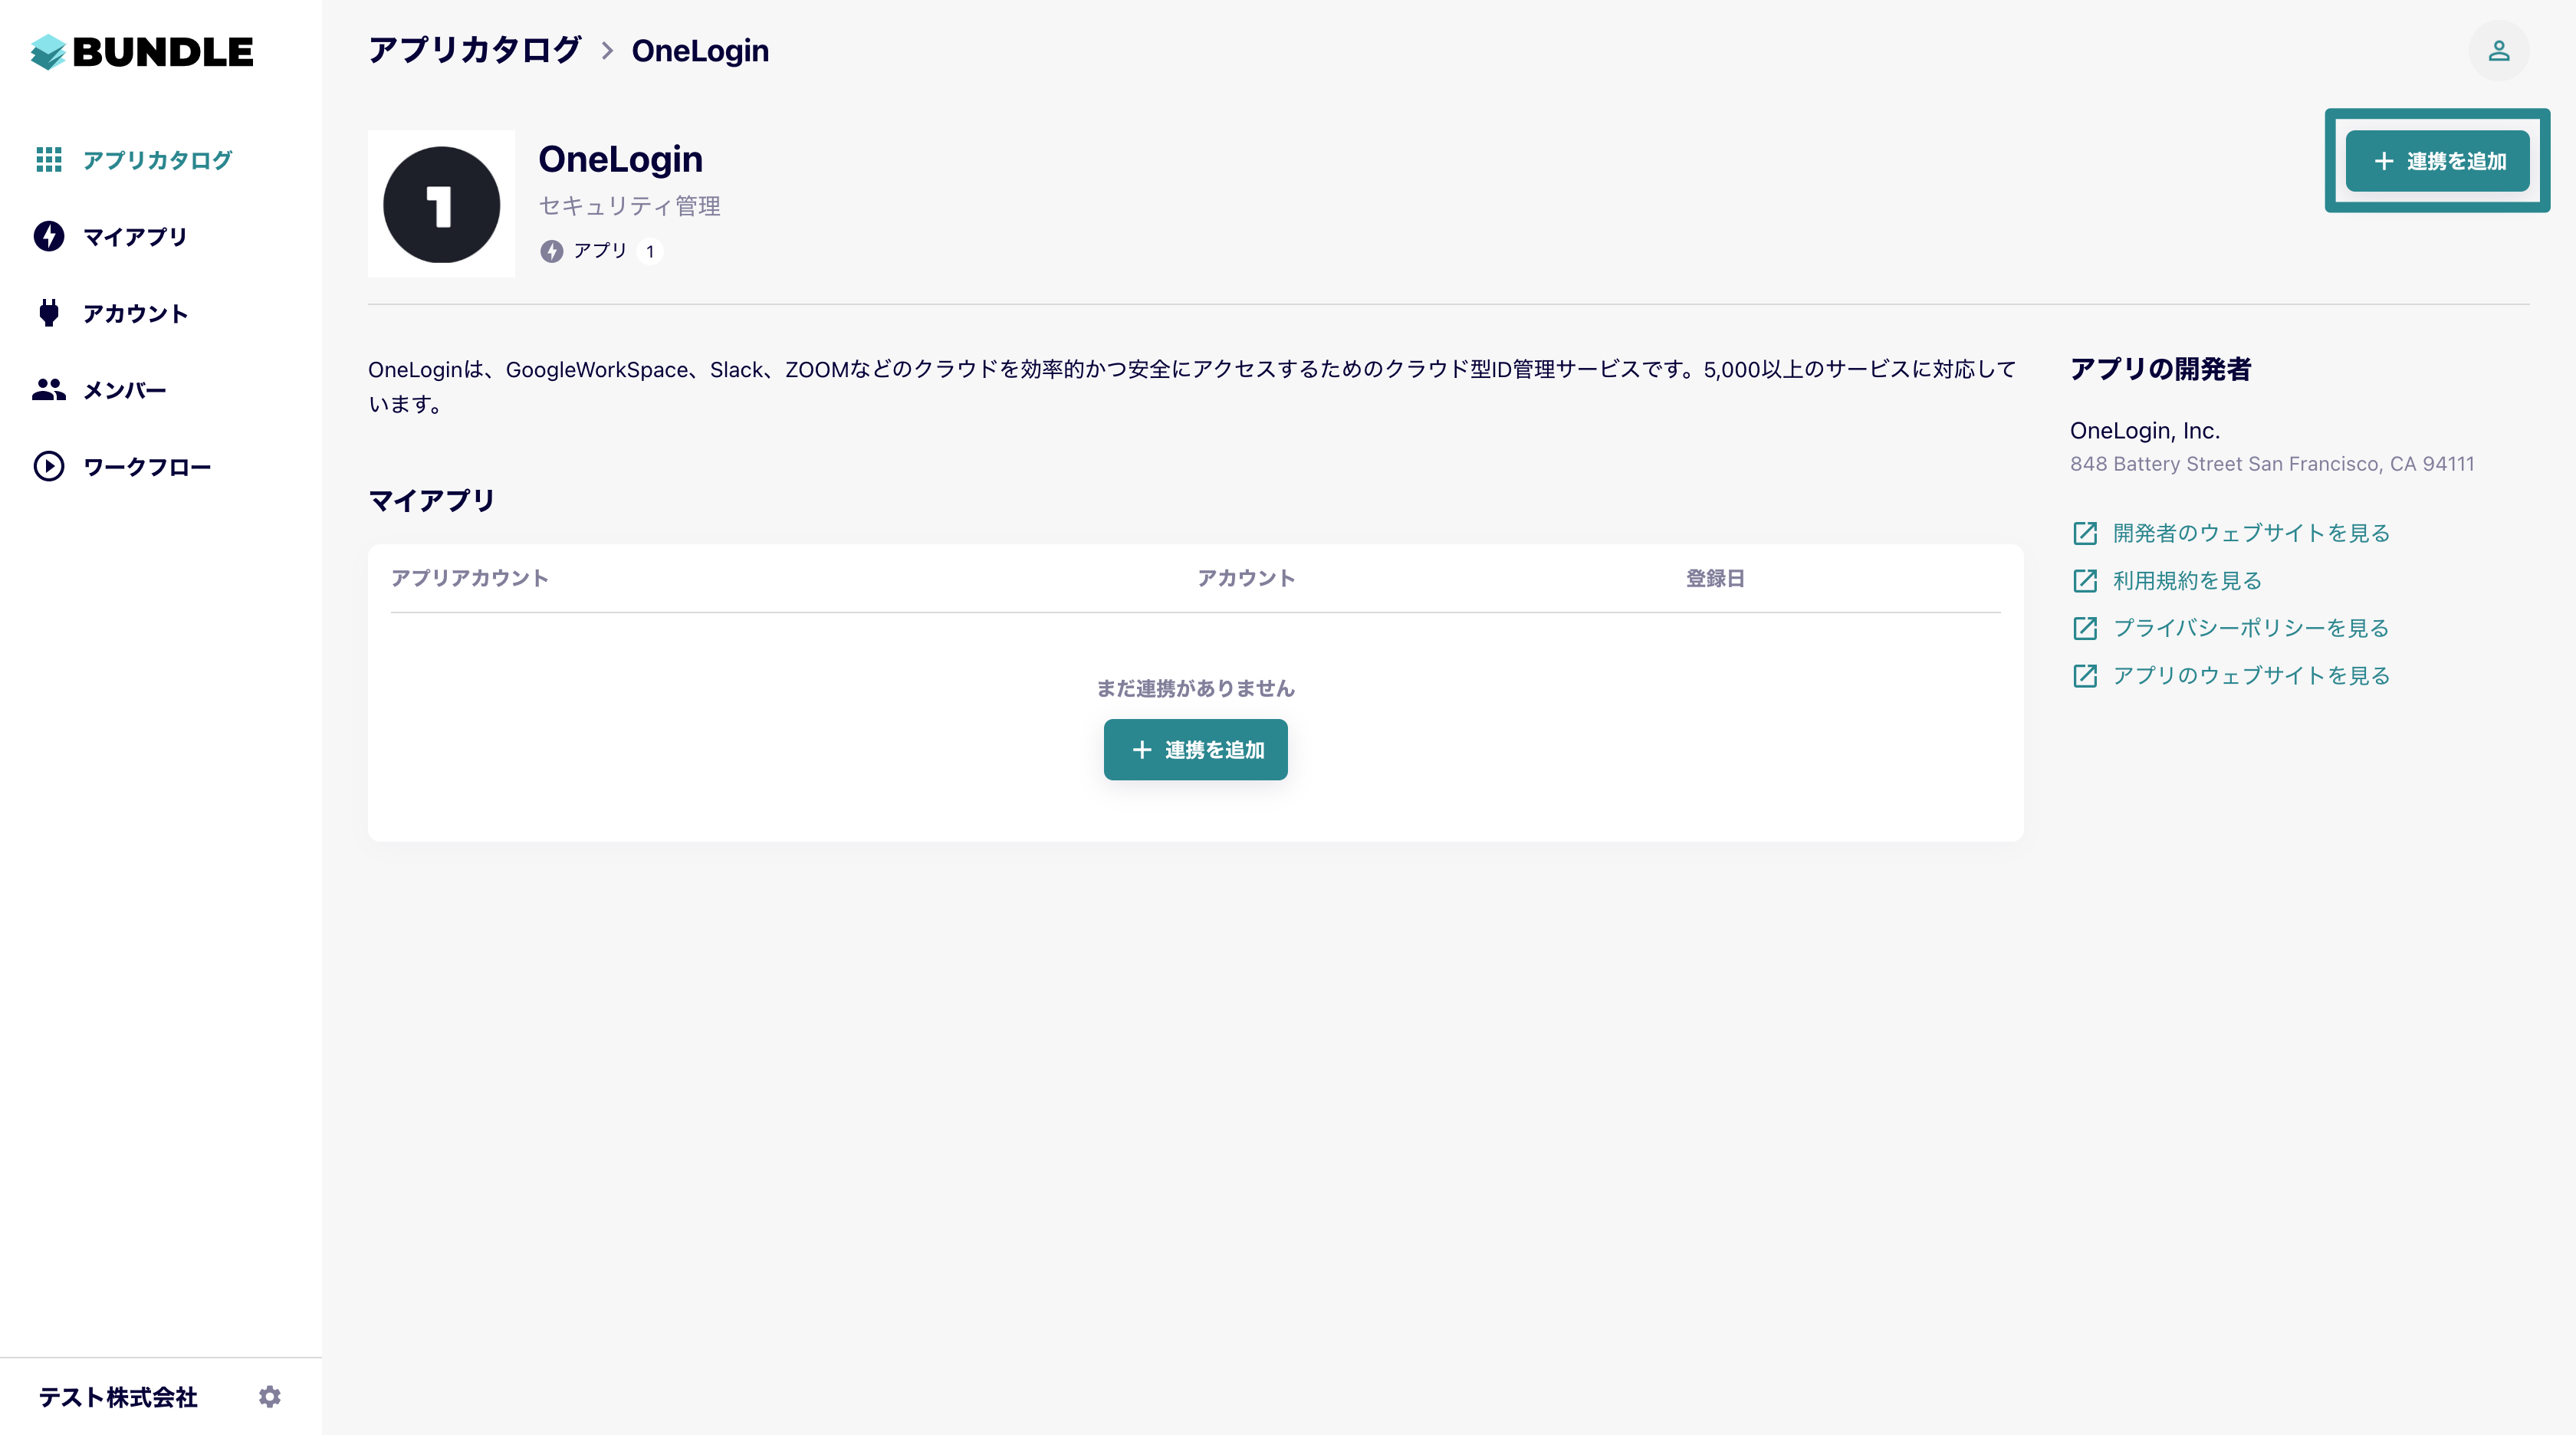This screenshot has height=1435, width=2576.
Task: Click the セキュリティ管理 category label
Action: [x=629, y=206]
